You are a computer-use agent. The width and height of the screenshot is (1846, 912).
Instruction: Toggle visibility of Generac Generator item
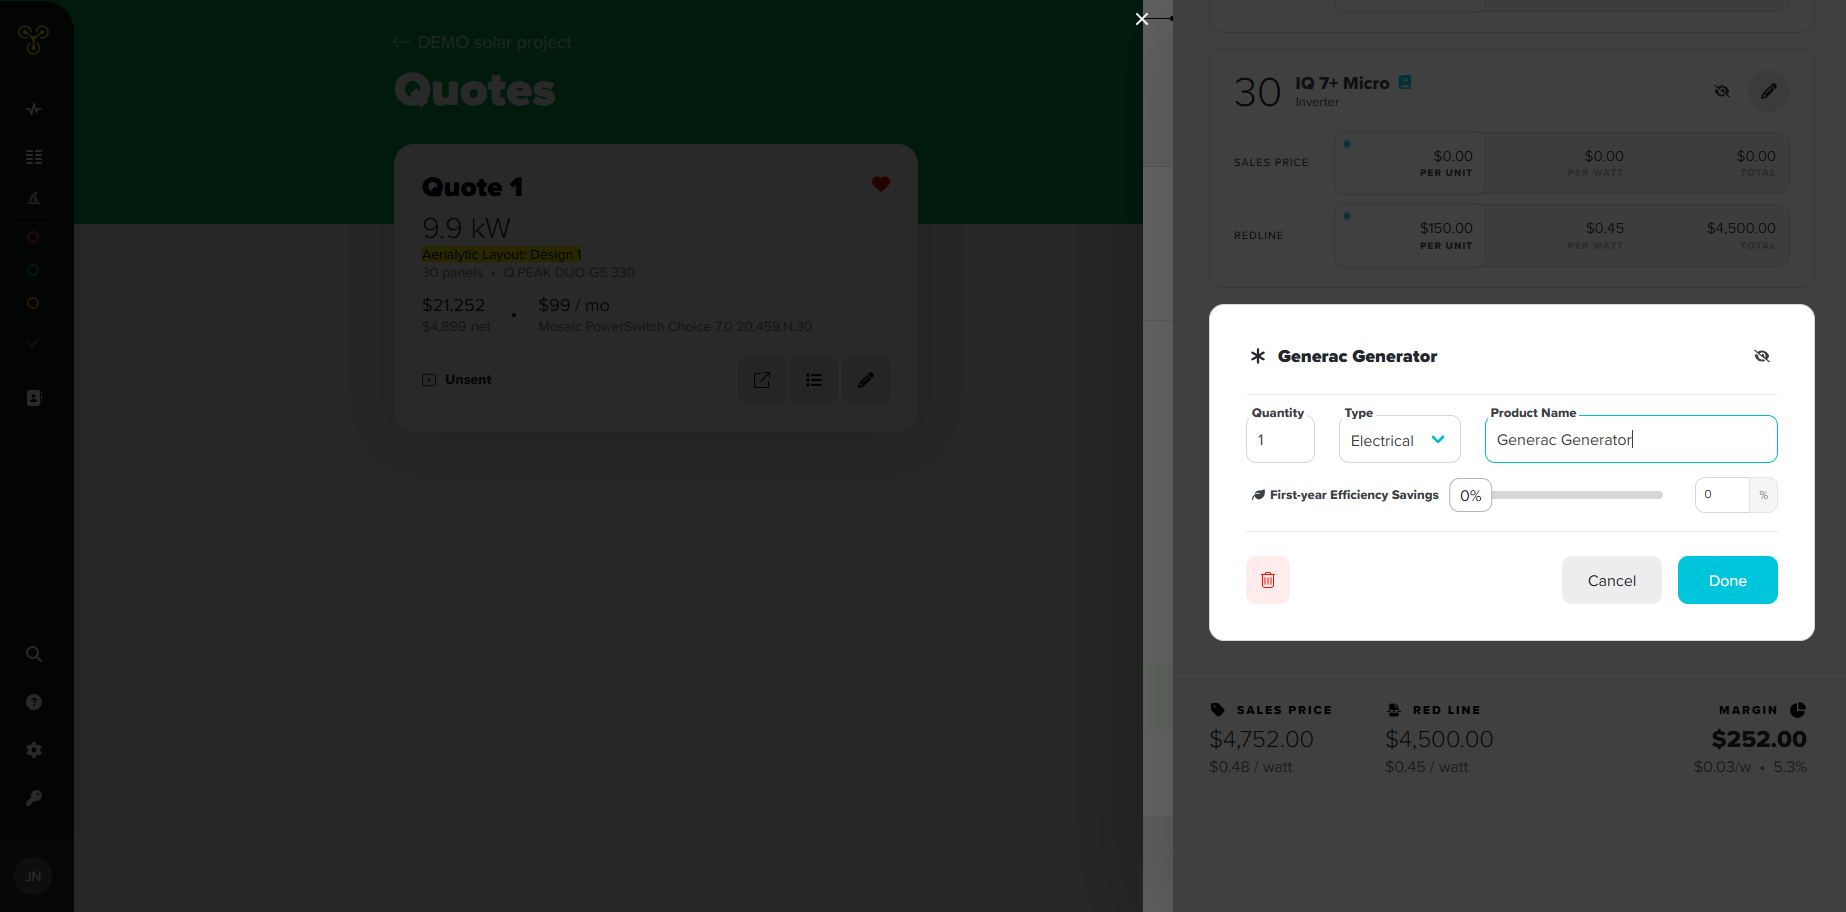coord(1762,356)
